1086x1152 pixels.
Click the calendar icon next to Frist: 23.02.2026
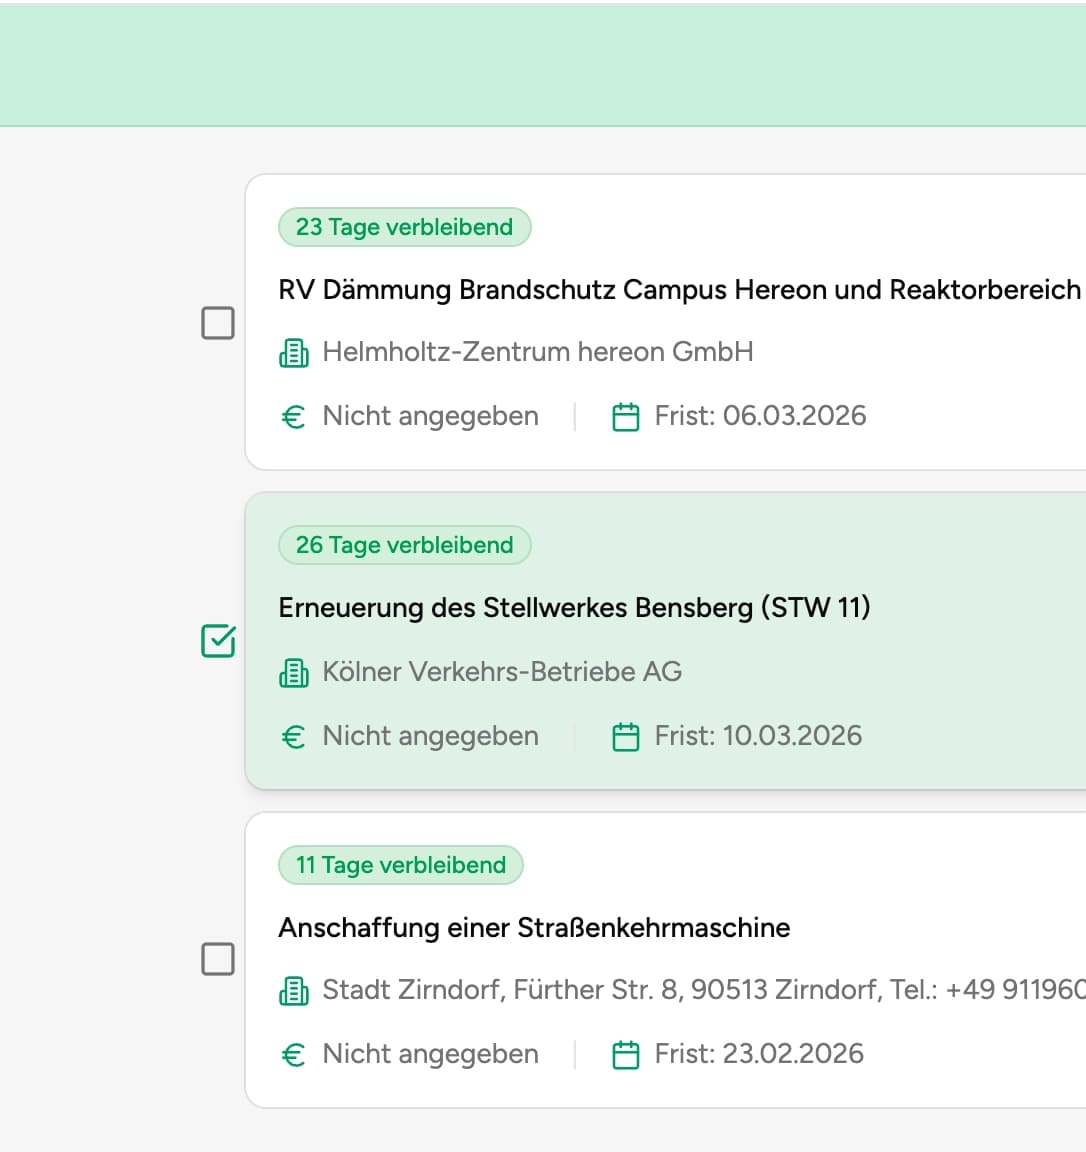626,1055
